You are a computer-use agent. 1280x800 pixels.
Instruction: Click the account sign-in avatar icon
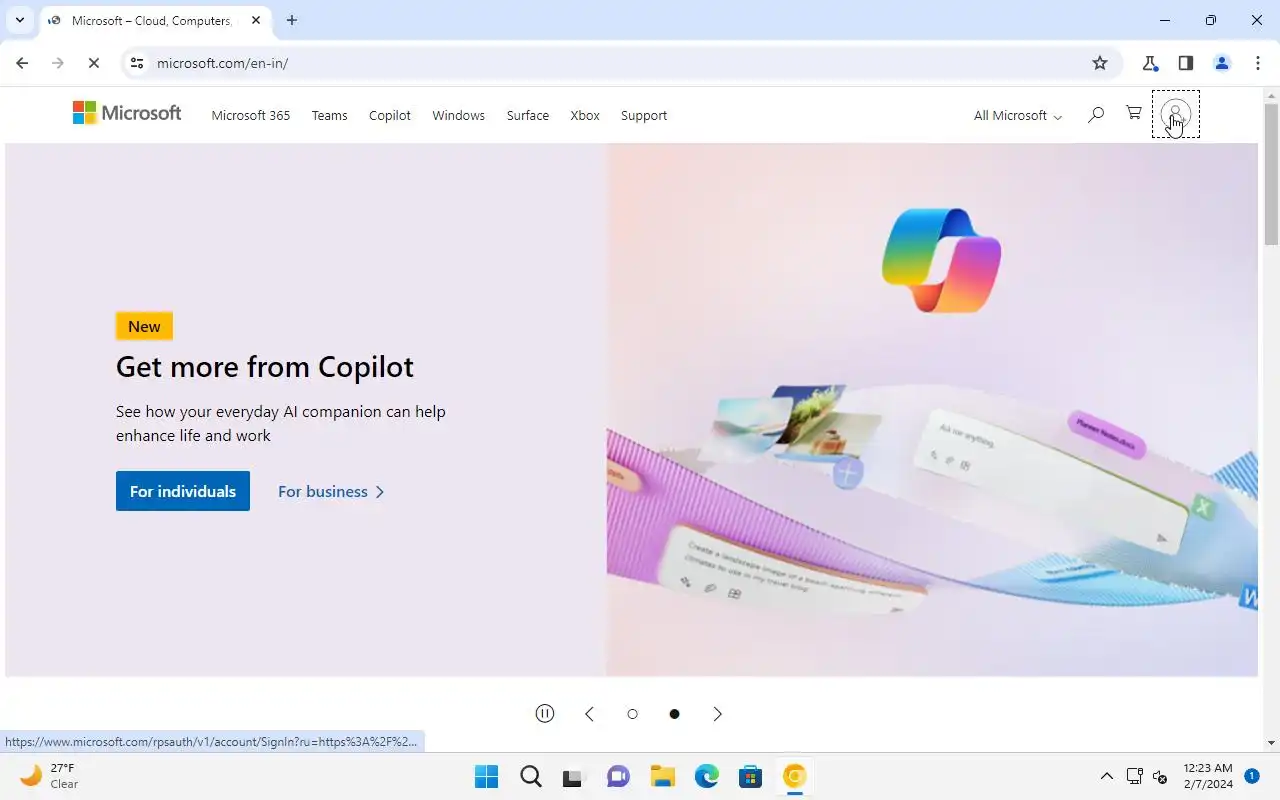point(1175,114)
